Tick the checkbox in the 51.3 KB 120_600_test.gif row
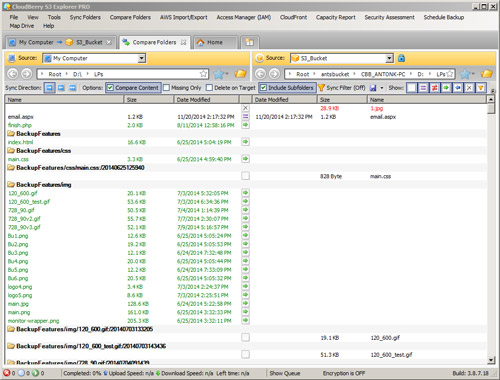500x380 pixels. [x=245, y=354]
